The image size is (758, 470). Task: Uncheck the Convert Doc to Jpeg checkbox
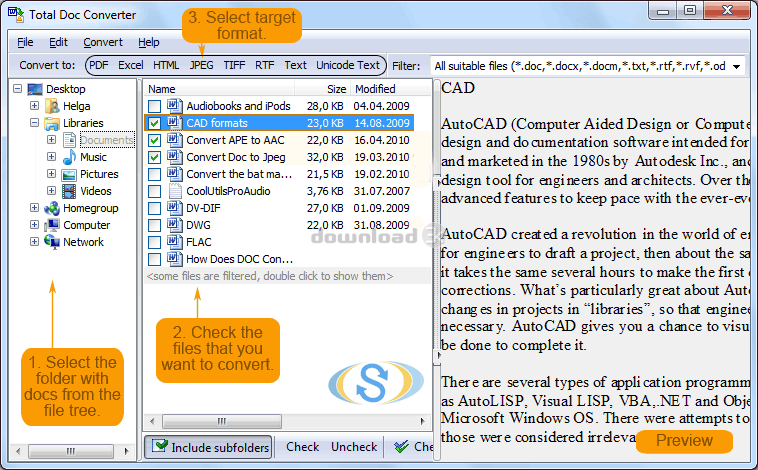click(x=155, y=157)
